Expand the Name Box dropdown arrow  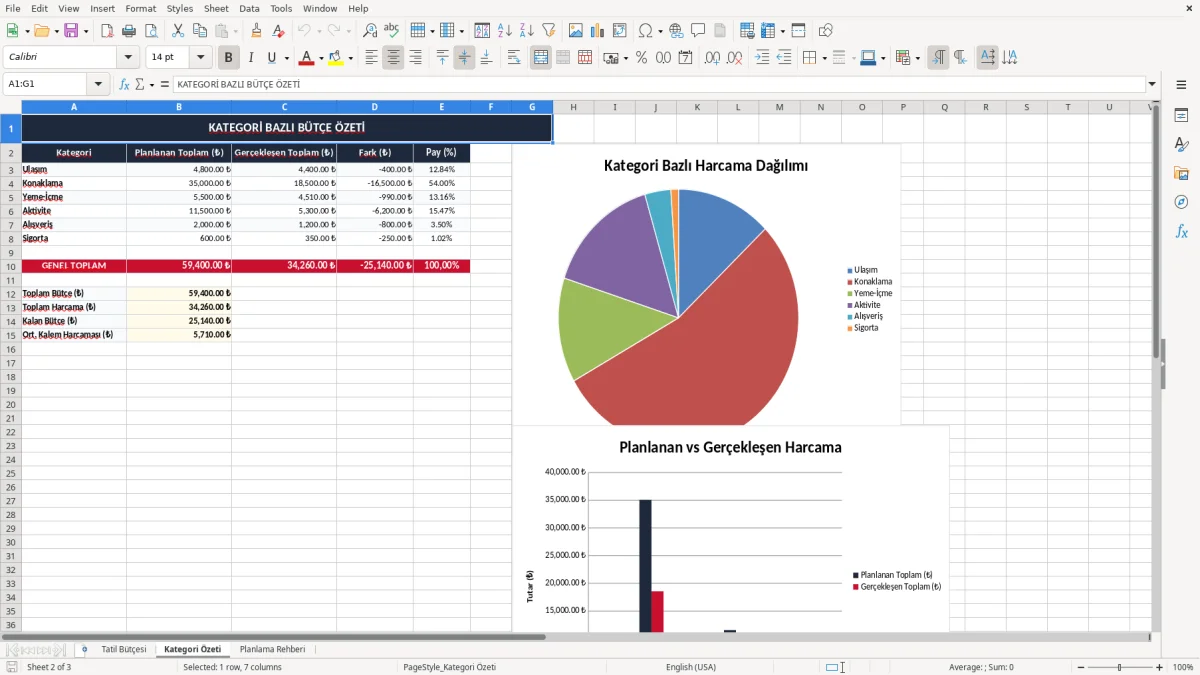[98, 84]
